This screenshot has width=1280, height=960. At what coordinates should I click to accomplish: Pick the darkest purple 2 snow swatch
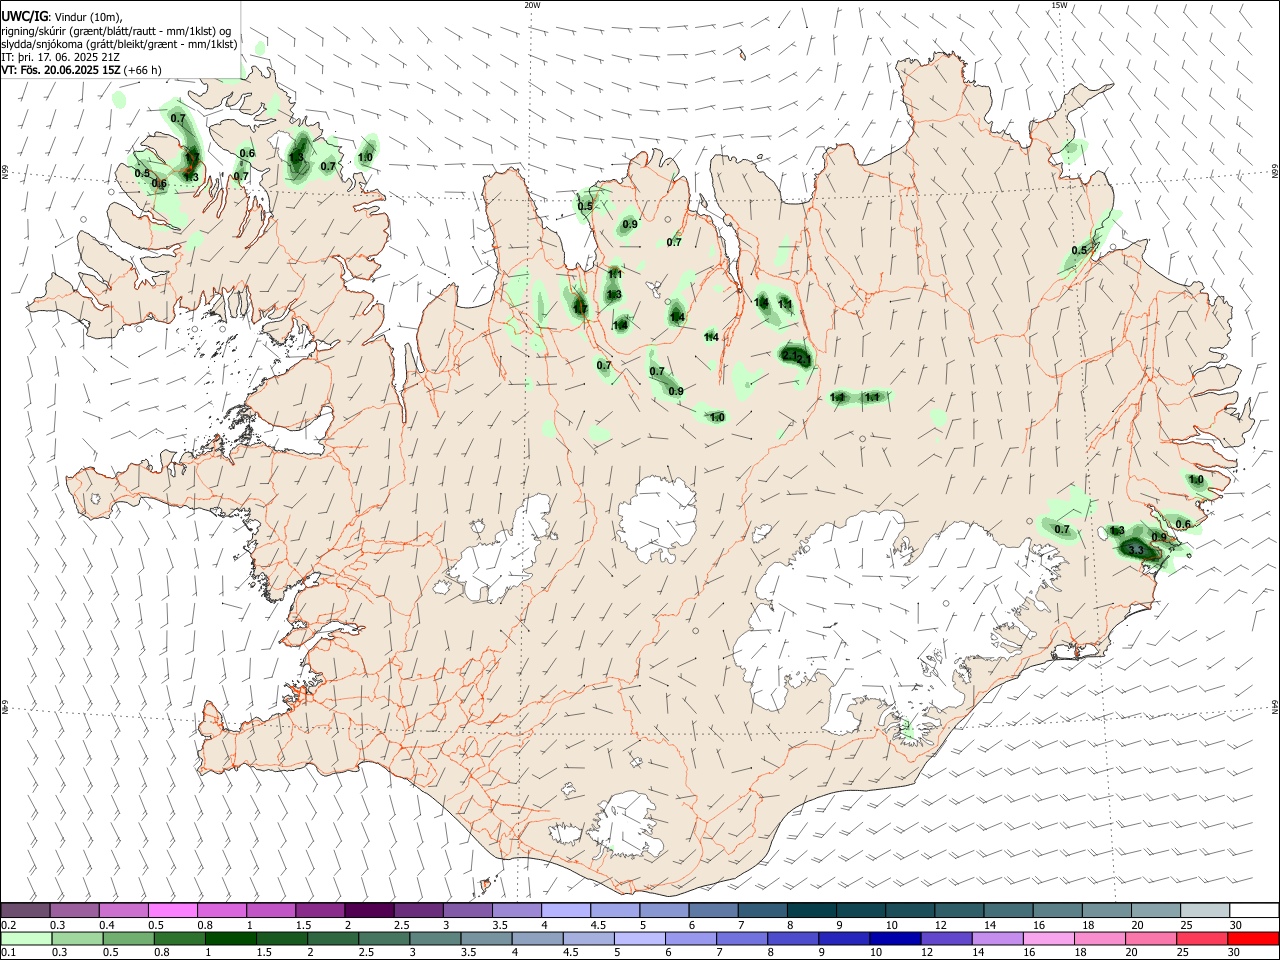[x=369, y=910]
